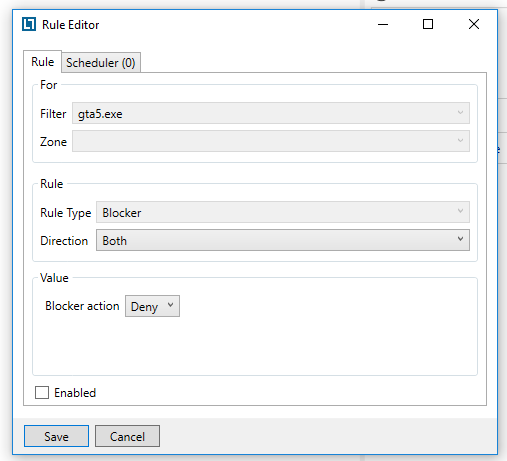Open the Direction dropdown set to Both

(x=283, y=240)
